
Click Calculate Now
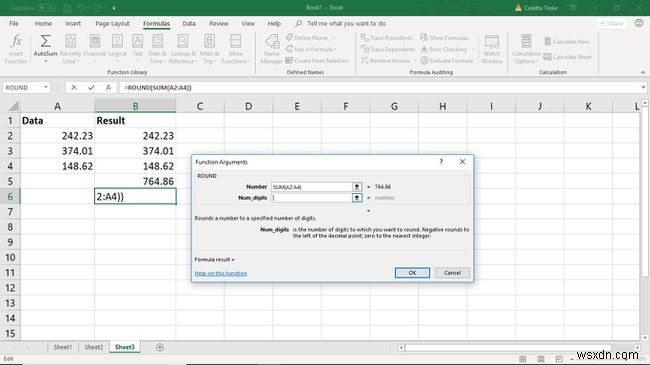click(567, 41)
